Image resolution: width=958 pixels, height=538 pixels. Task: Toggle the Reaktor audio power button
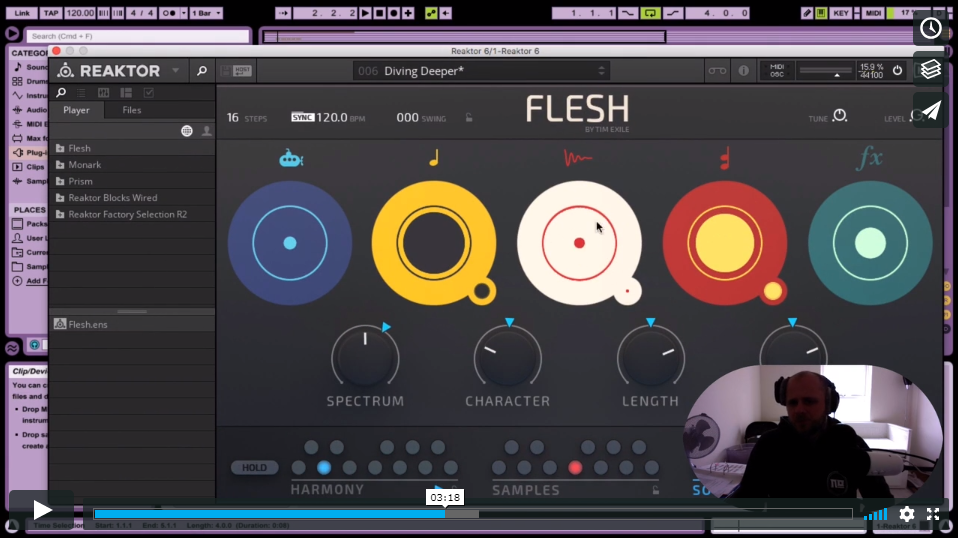[x=897, y=70]
